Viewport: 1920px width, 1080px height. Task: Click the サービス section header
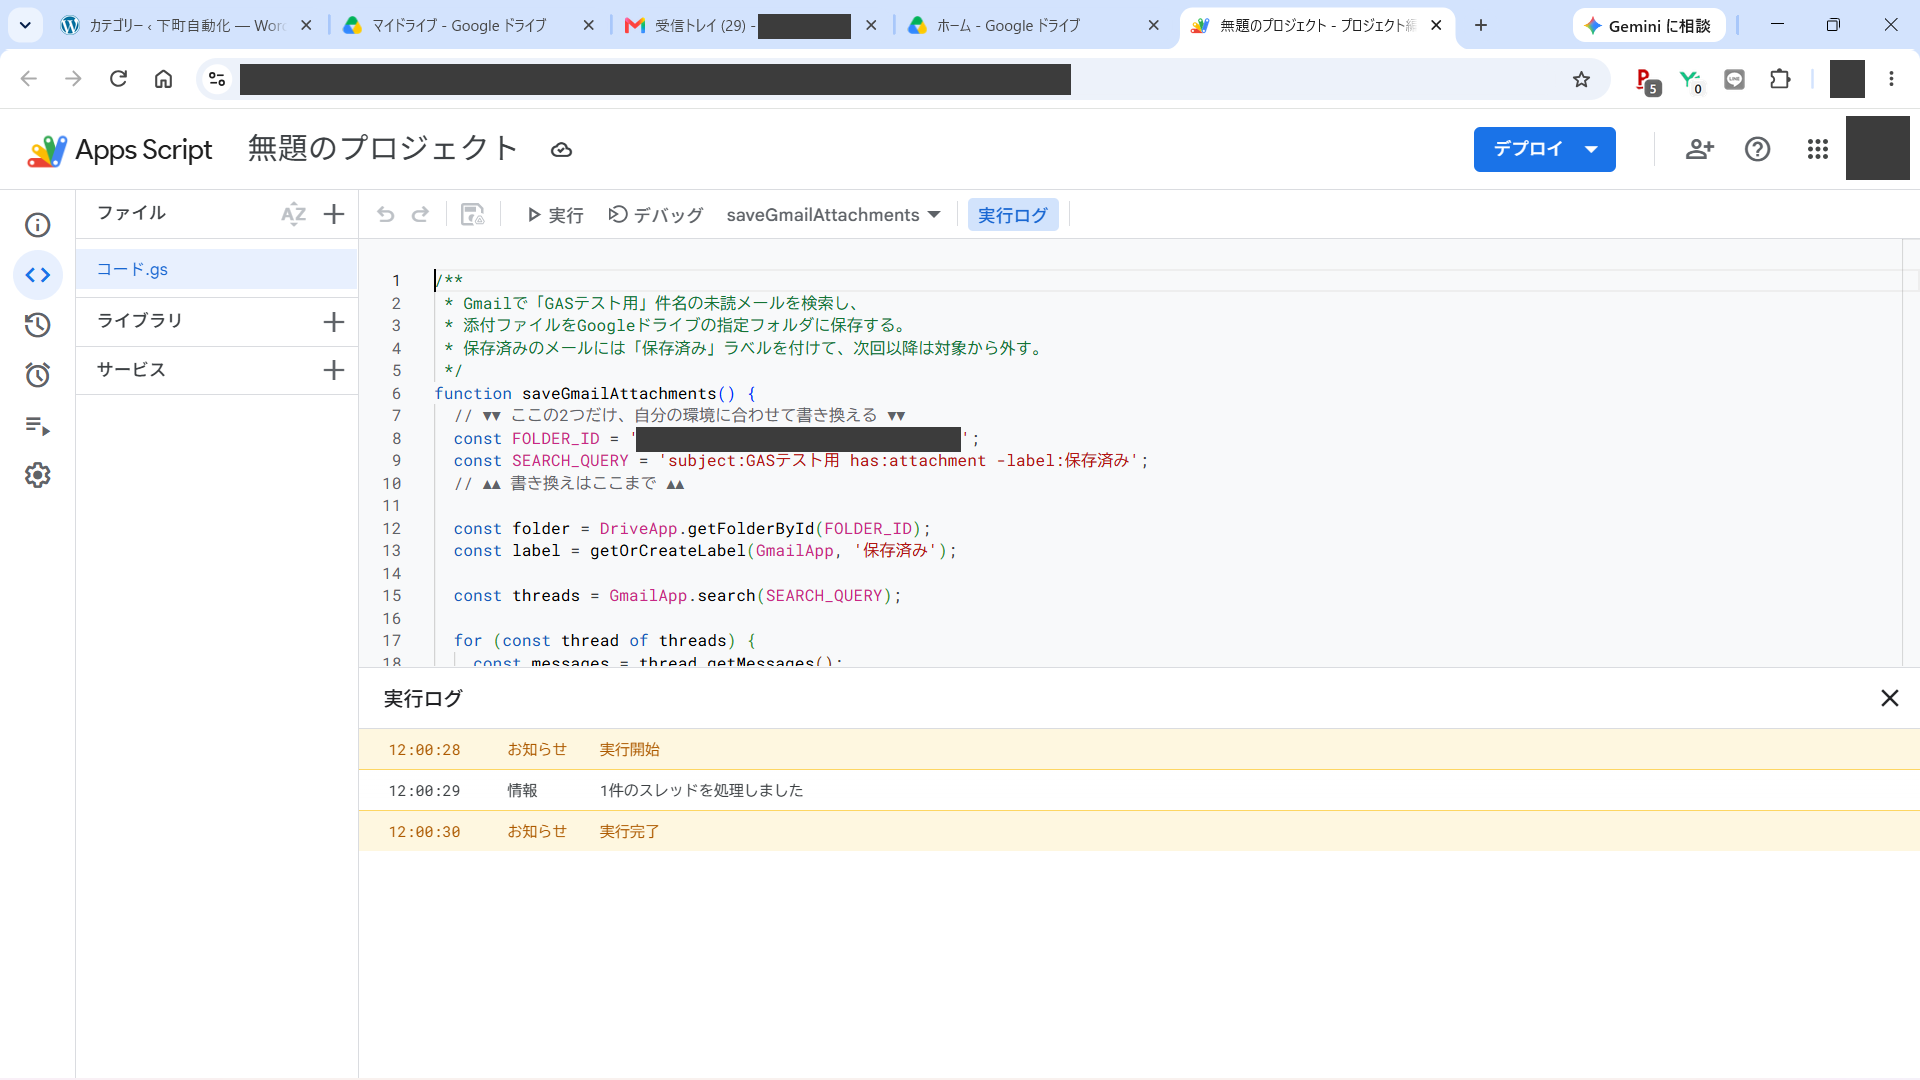pyautogui.click(x=131, y=370)
